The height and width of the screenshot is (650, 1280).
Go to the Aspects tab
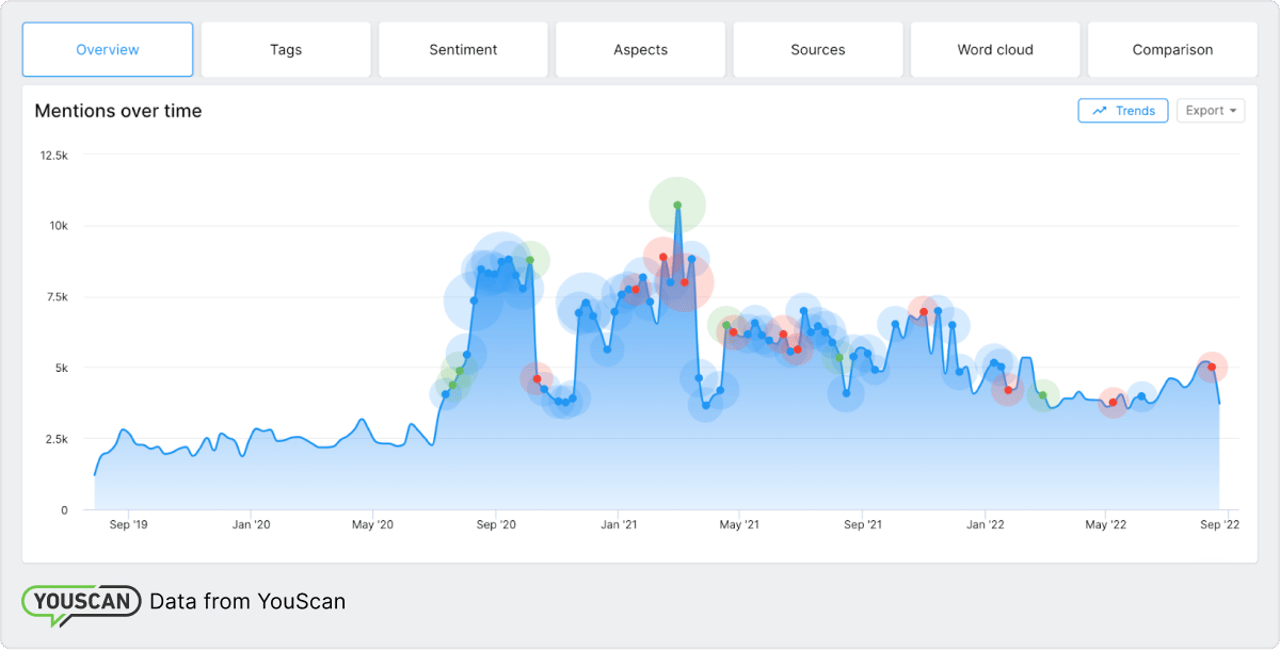point(640,49)
